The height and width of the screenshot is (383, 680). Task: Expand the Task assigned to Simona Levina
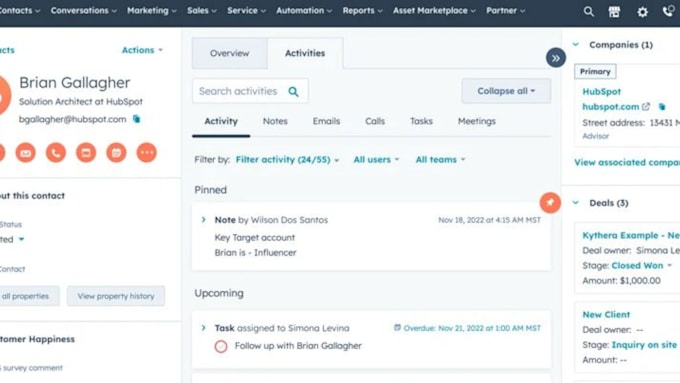tap(203, 327)
